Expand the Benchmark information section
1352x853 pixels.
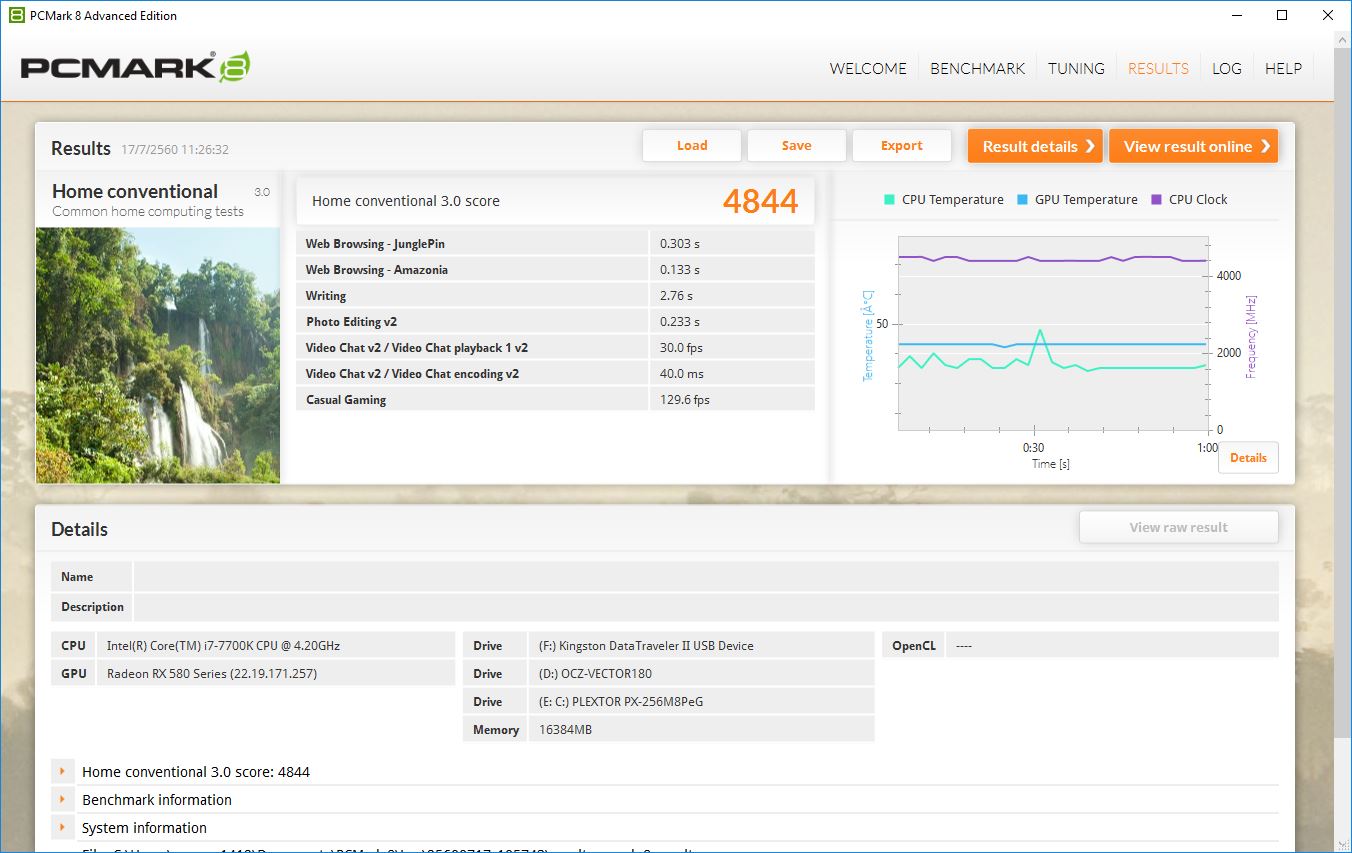[62, 800]
